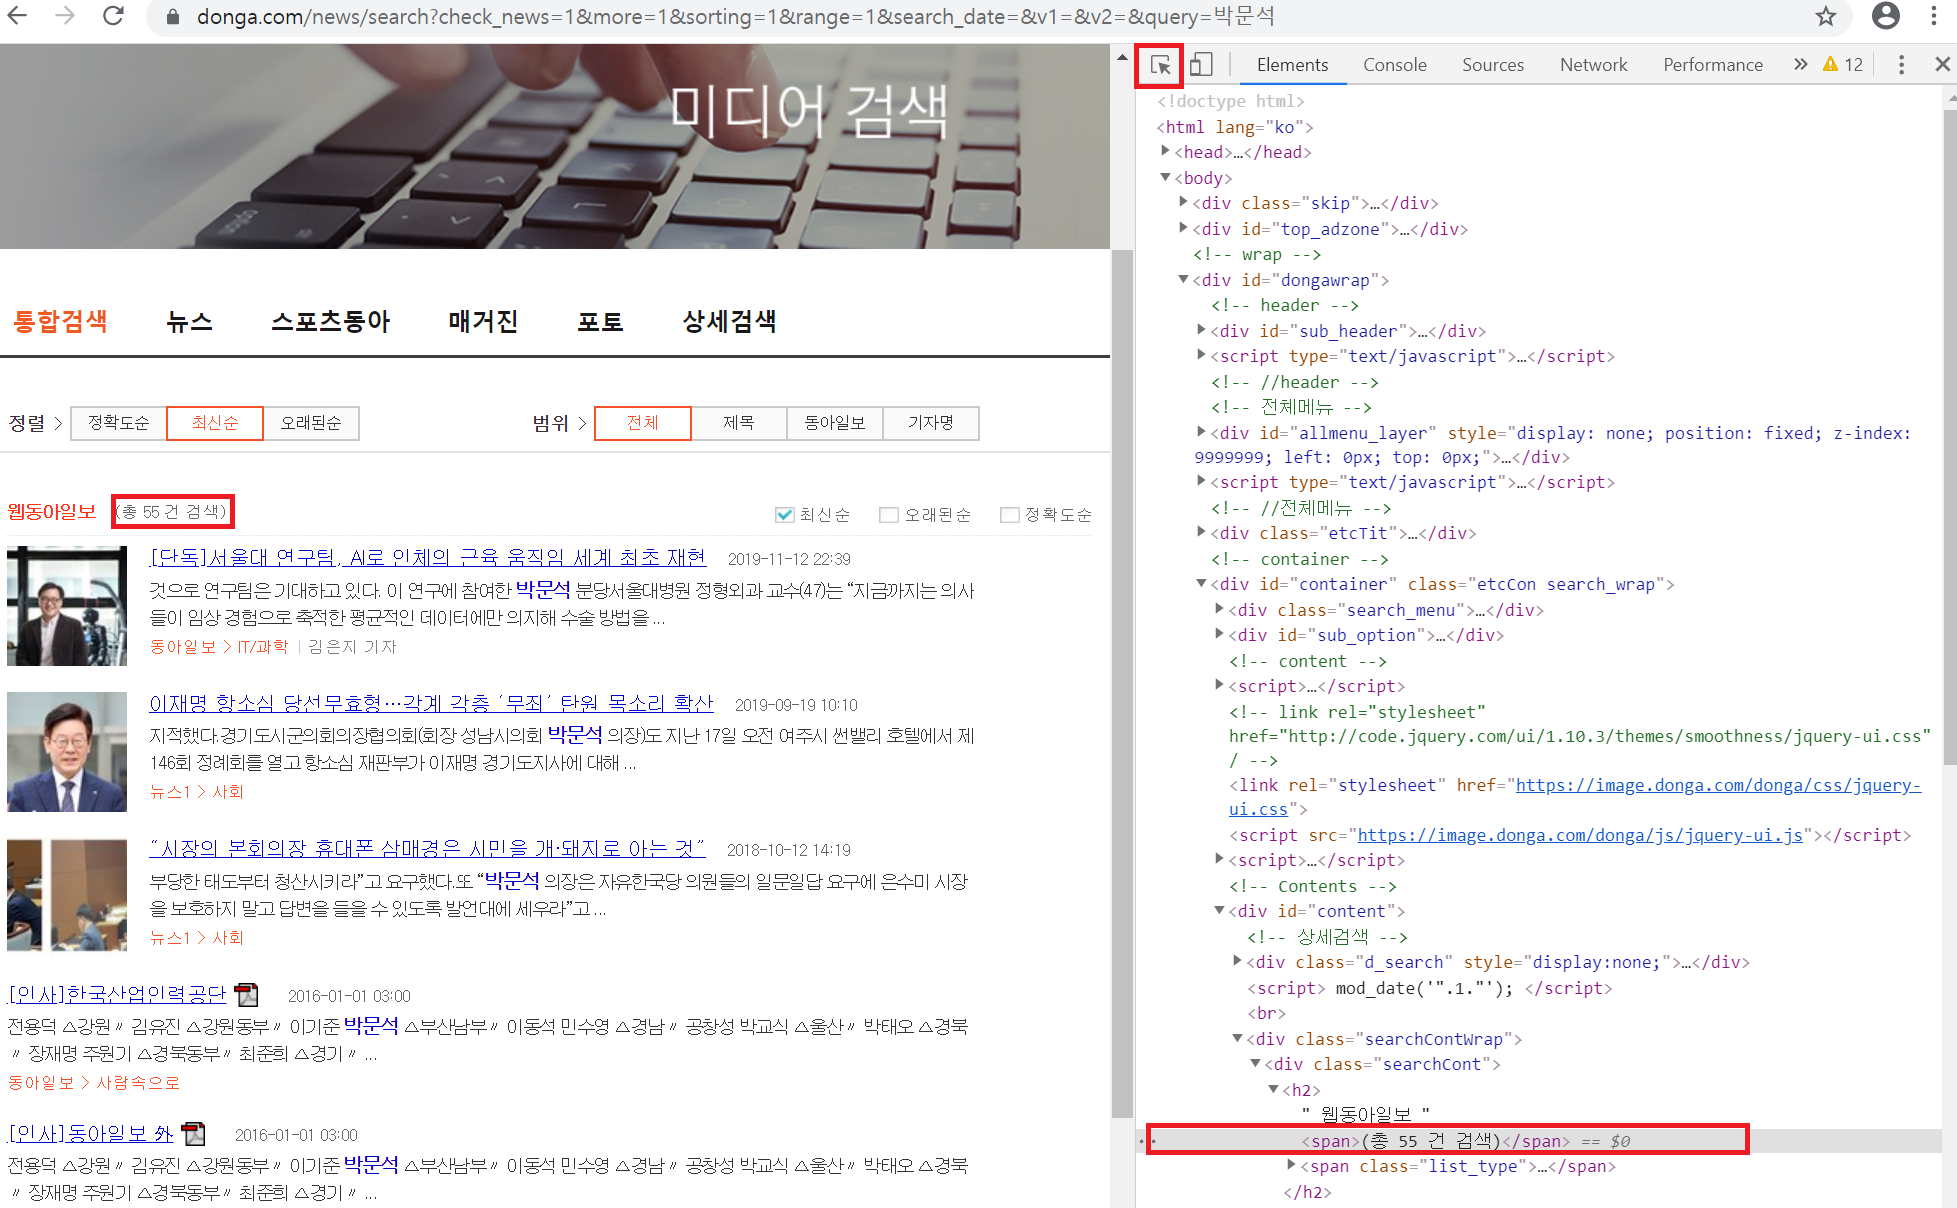Open the [인사]동아일보 外 article link
Viewport: 1957px width, 1208px height.
[91, 1133]
